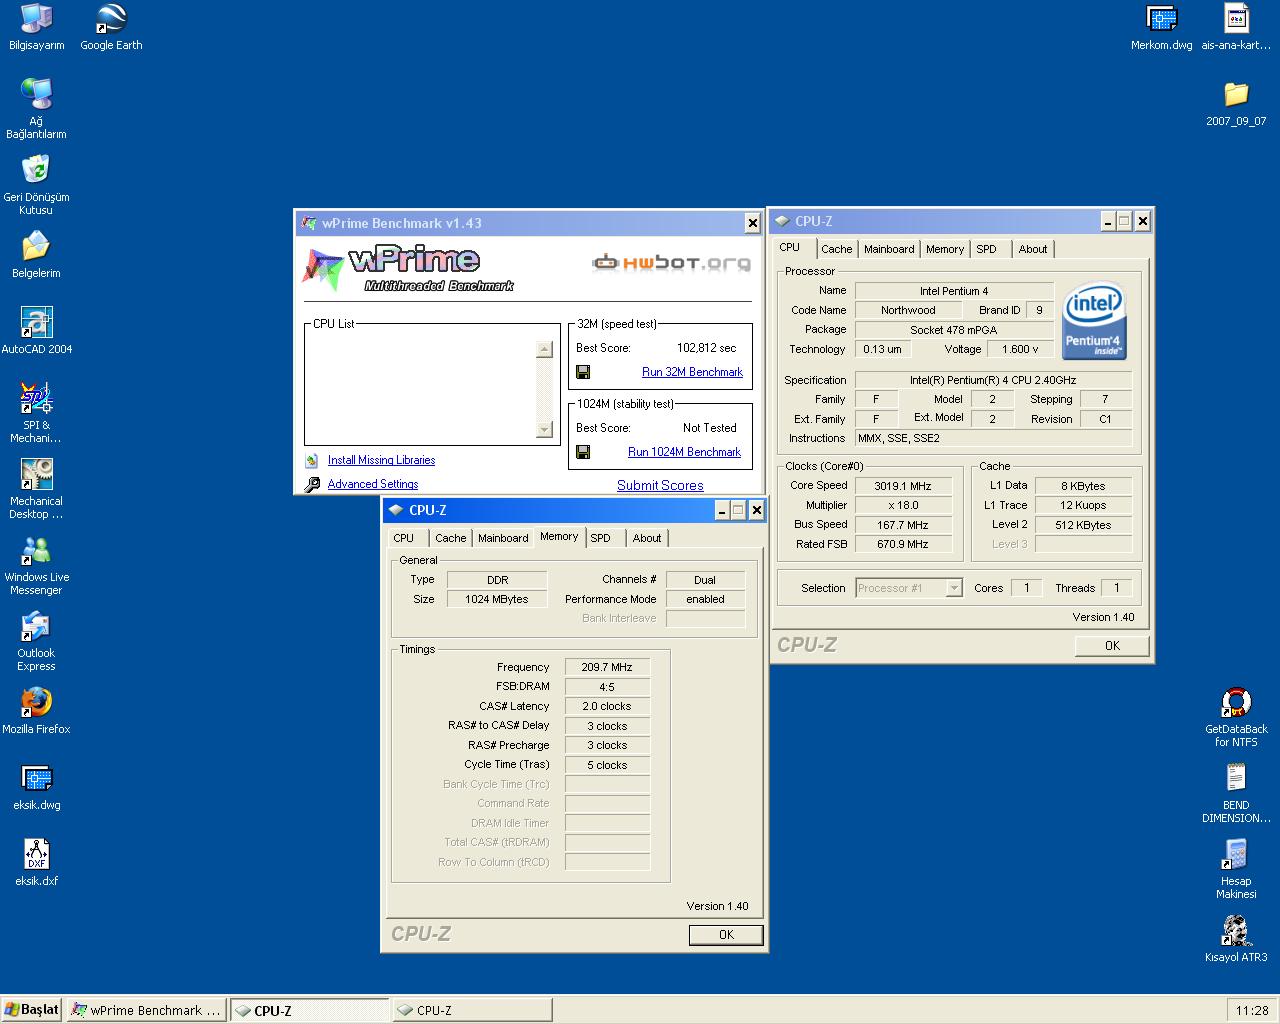Switch to Cache tab in right CPU-Z window
The height and width of the screenshot is (1024, 1280).
pyautogui.click(x=837, y=249)
